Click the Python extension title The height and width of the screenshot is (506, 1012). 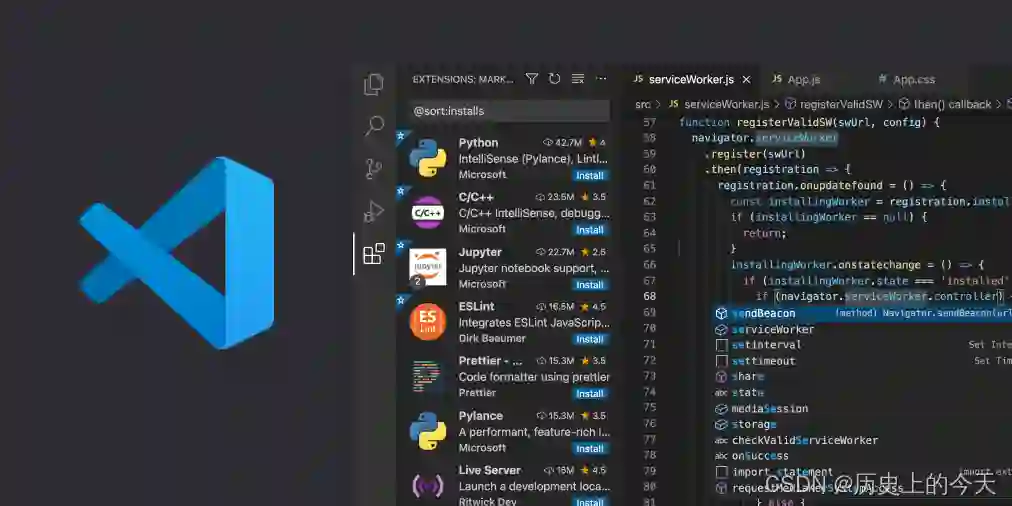tap(478, 143)
